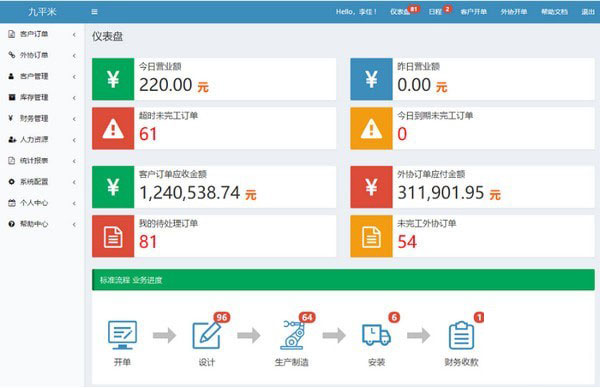The width and height of the screenshot is (600, 388).
Task: Click the 财务收款 clipboard icon
Action: point(461,335)
